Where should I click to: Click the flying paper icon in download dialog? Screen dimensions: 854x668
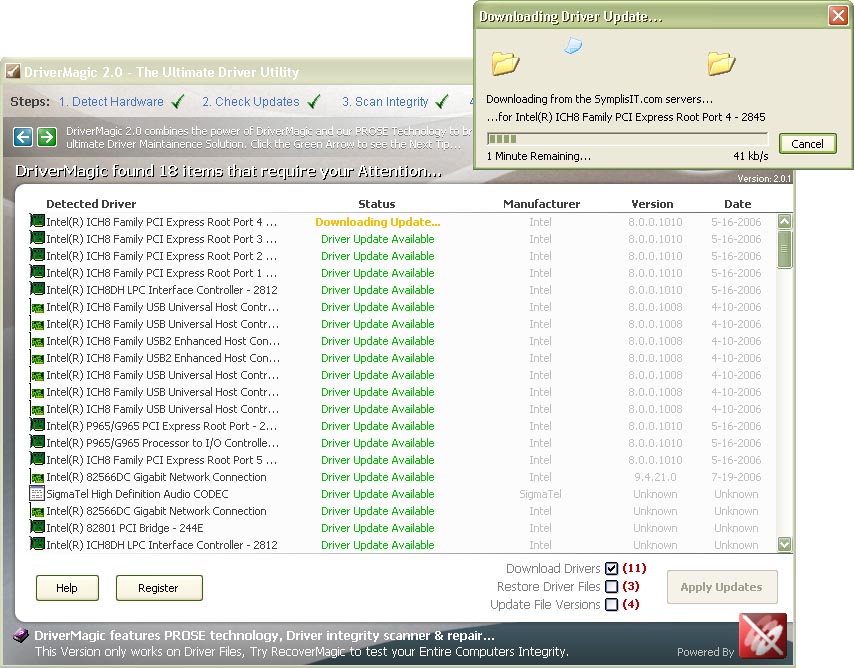573,46
